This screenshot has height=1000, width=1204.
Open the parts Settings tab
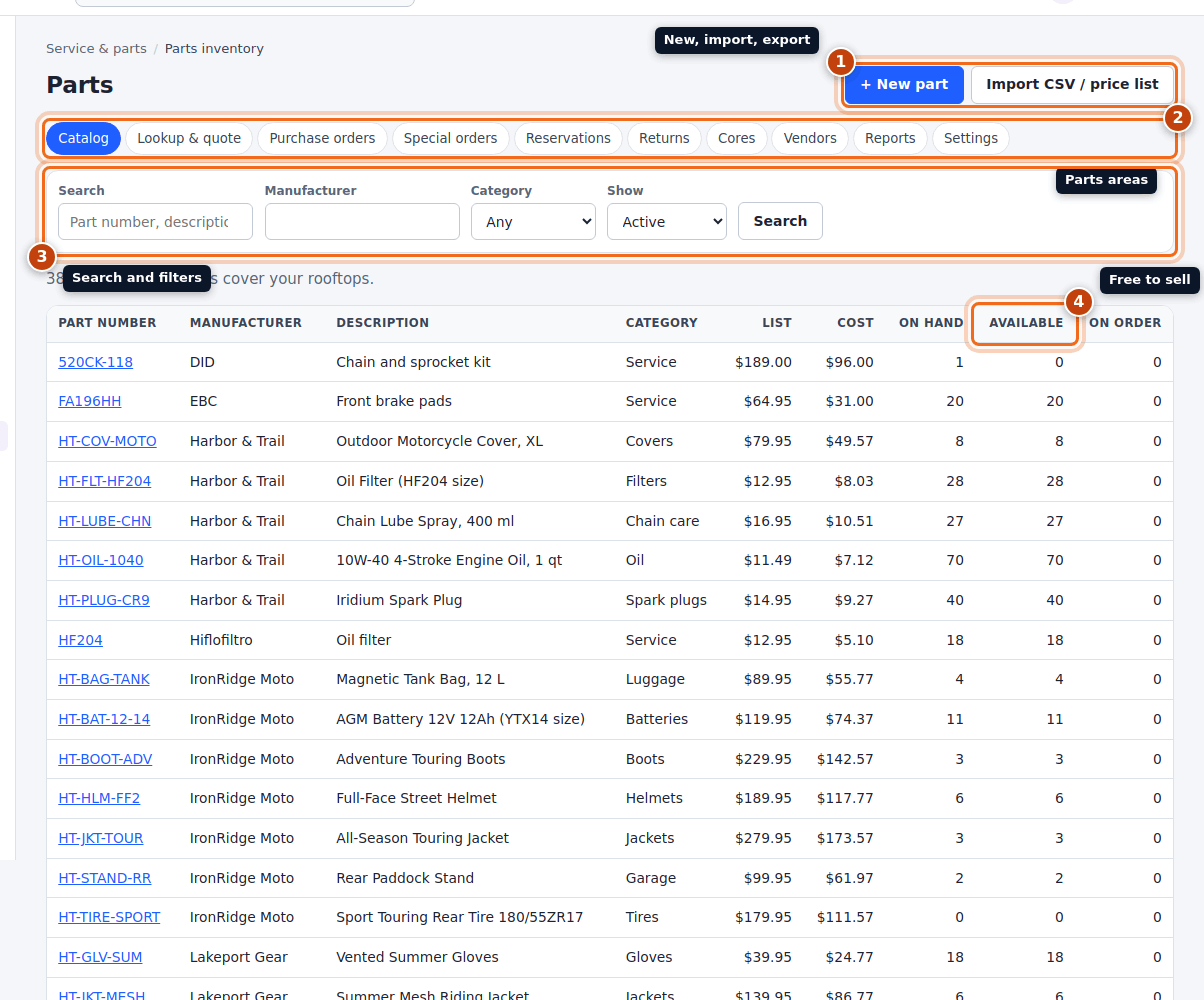click(970, 138)
